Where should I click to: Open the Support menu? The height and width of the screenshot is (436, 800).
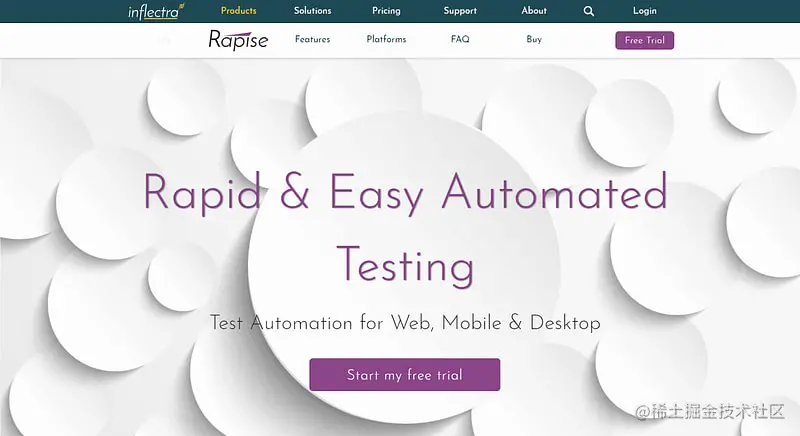(460, 11)
